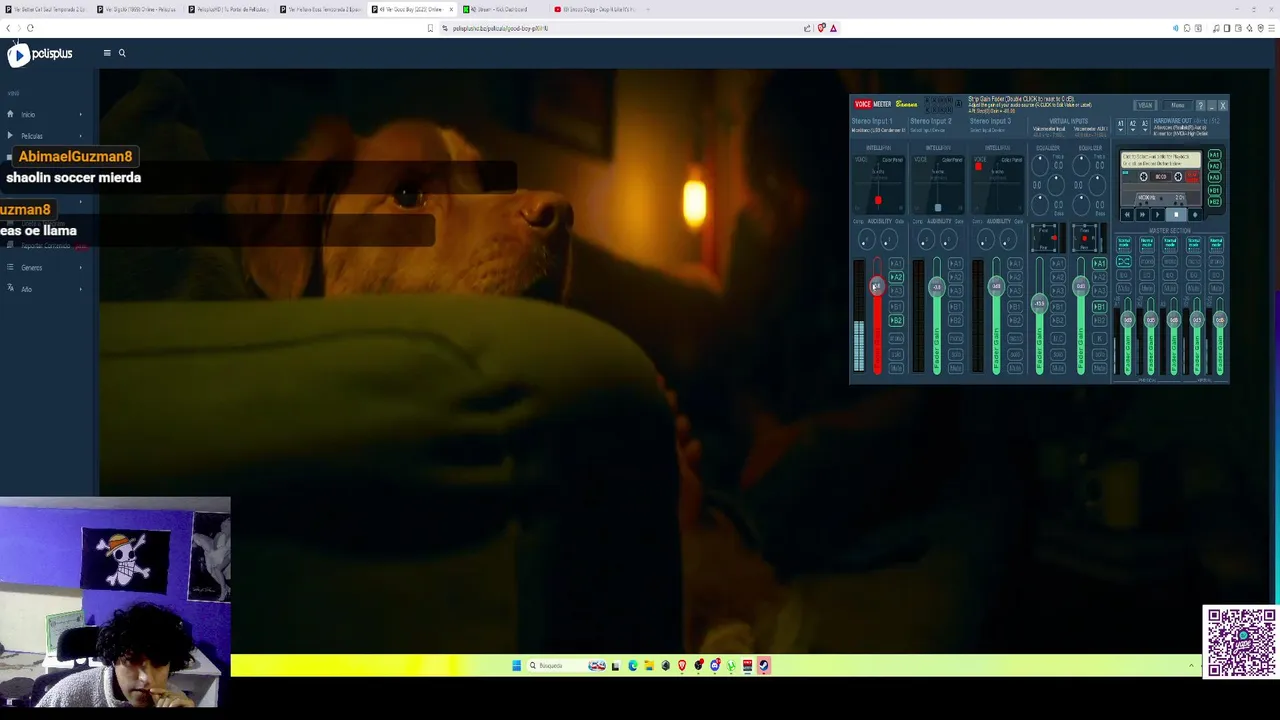The width and height of the screenshot is (1280, 720).
Task: Fast forward the Voicemeeter cassette recorder
Action: tap(1142, 215)
